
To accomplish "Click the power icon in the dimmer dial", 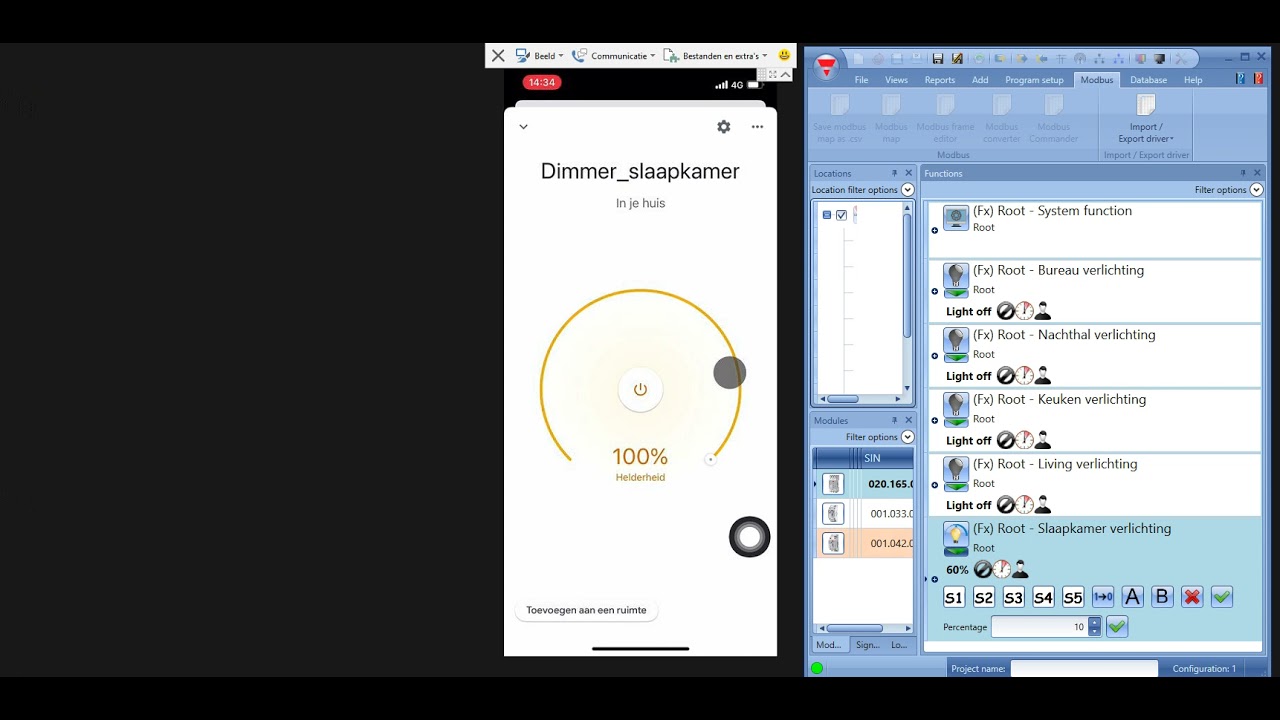I will click(640, 390).
